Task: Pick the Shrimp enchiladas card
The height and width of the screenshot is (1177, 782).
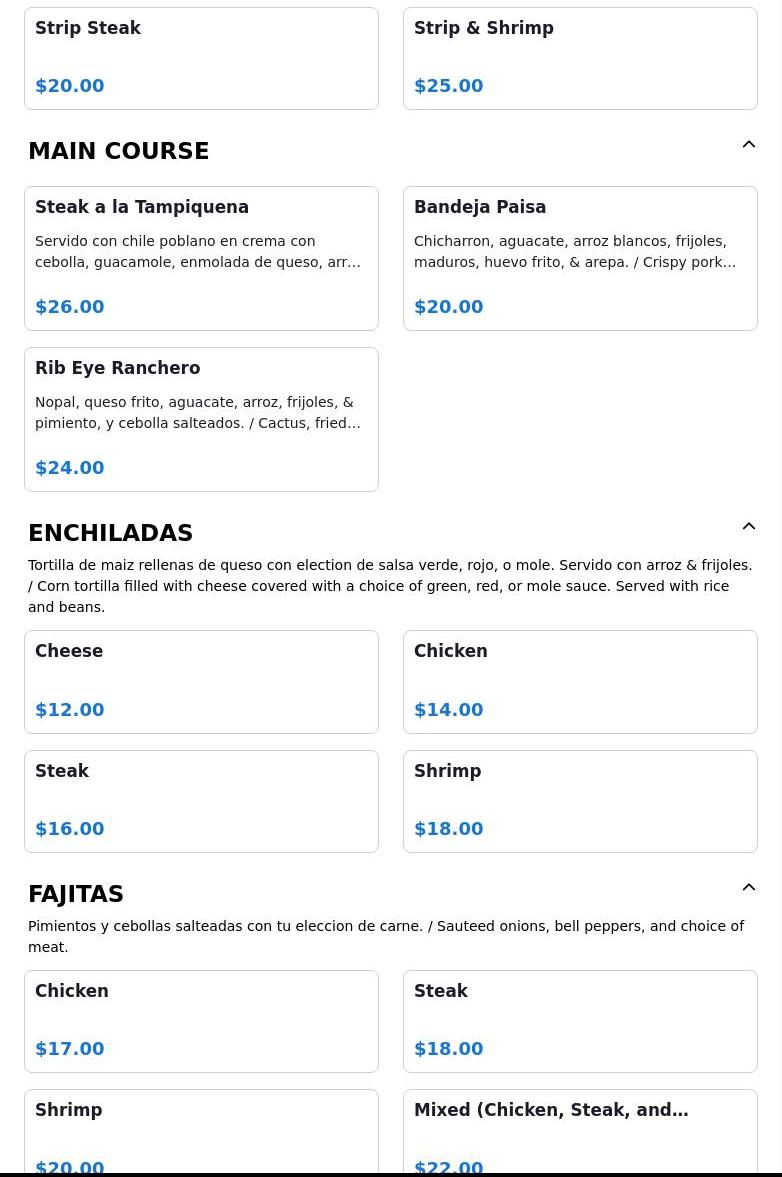Action: tap(580, 801)
